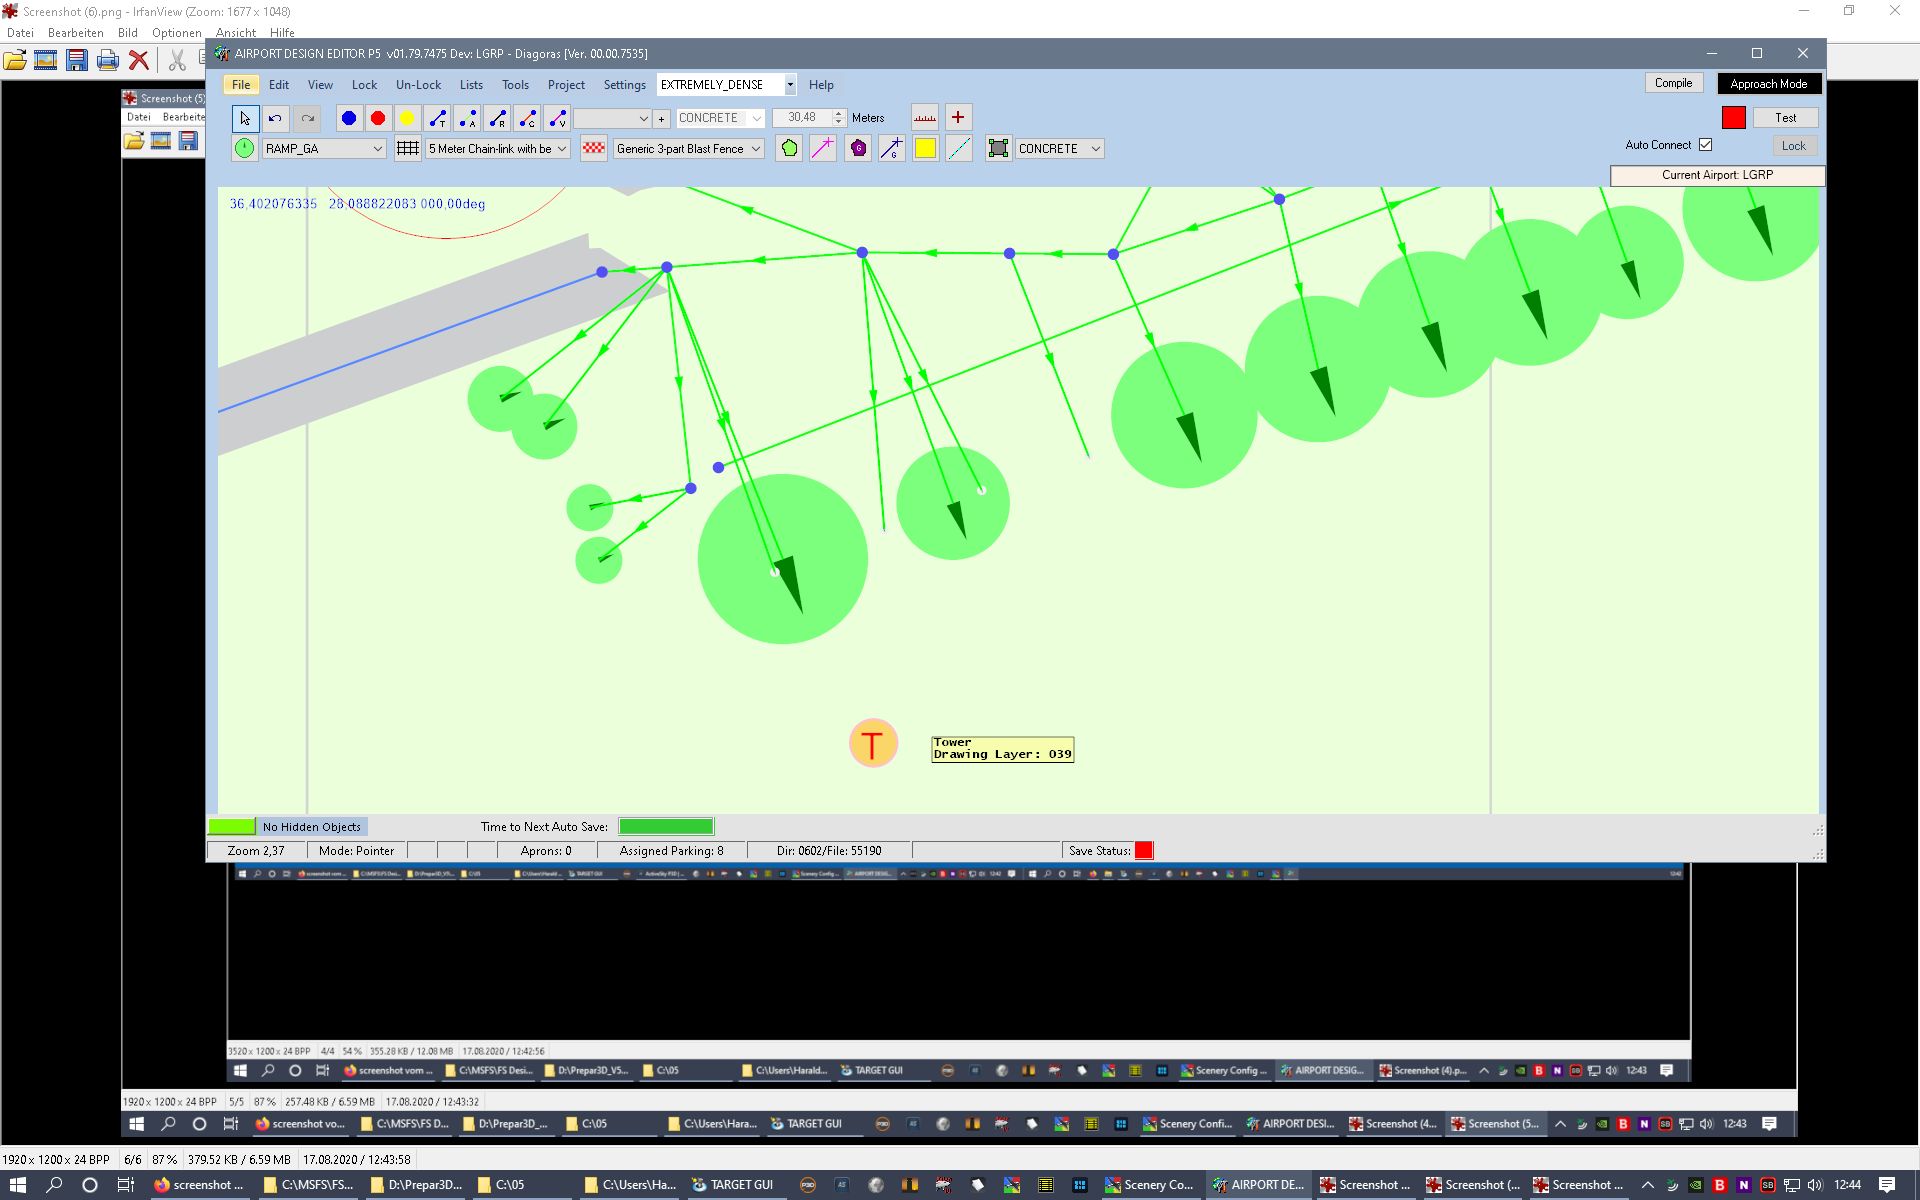Expand the EXTREMELY_DENSE density dropdown
Image resolution: width=1920 pixels, height=1200 pixels.
coord(790,85)
